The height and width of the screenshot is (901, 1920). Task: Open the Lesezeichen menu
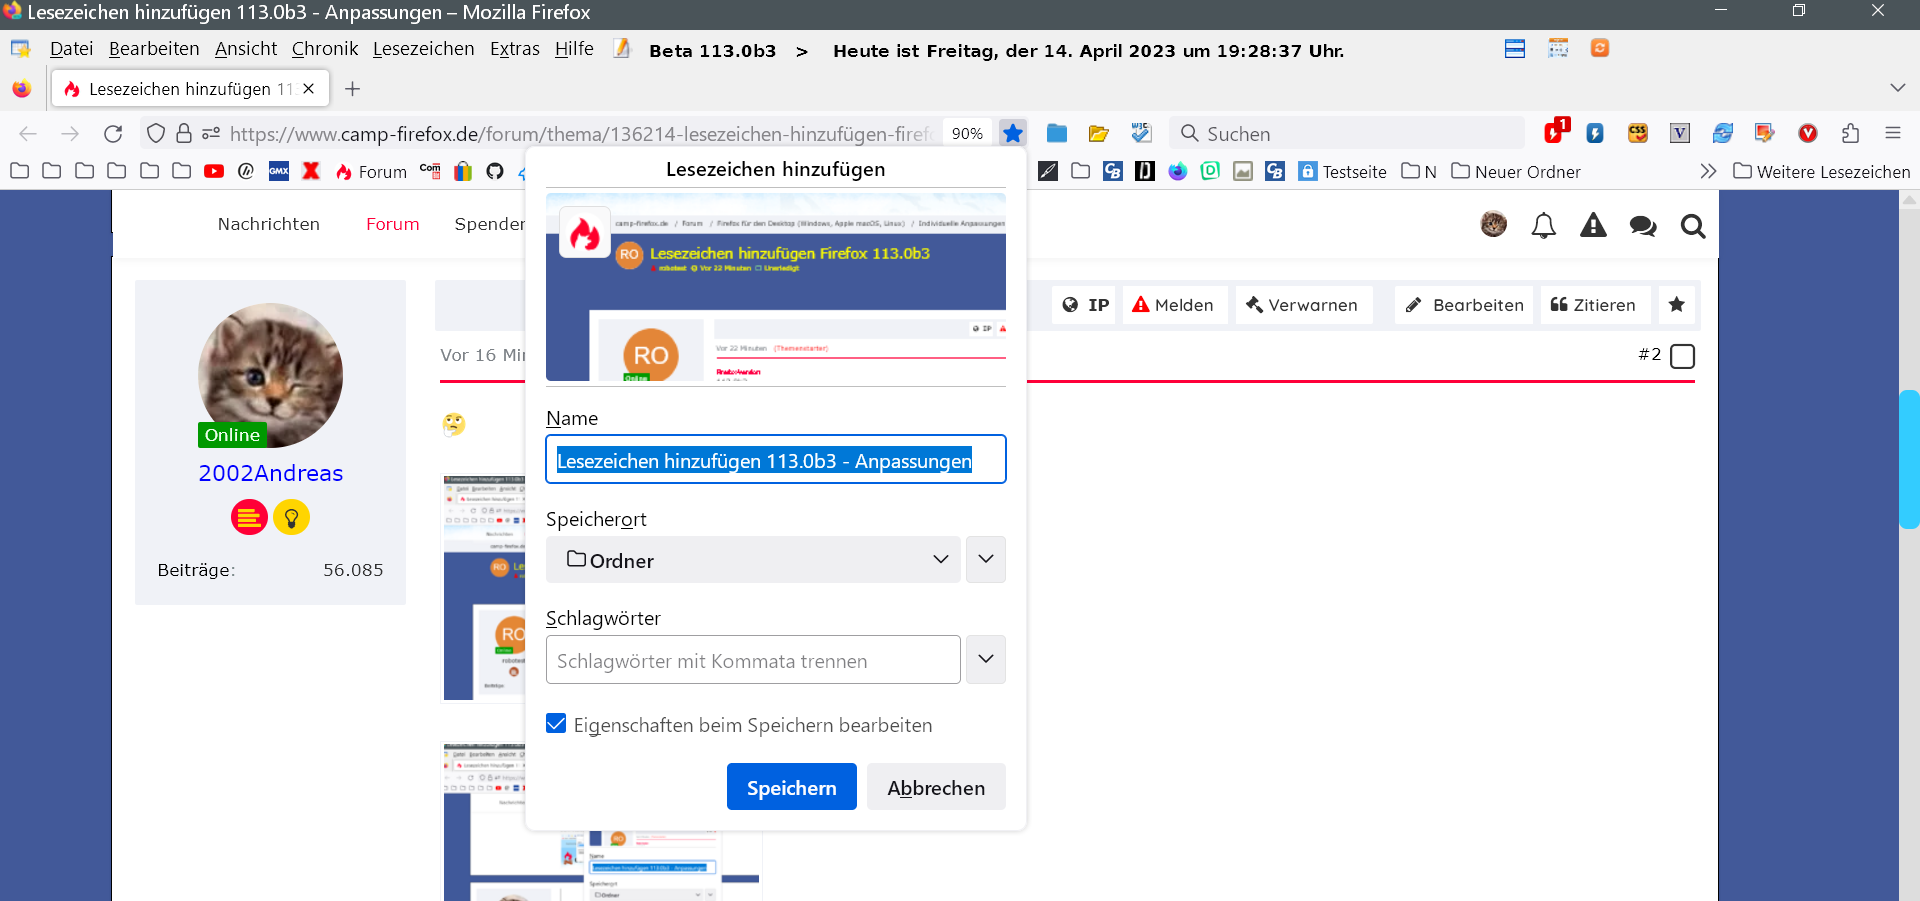[424, 48]
